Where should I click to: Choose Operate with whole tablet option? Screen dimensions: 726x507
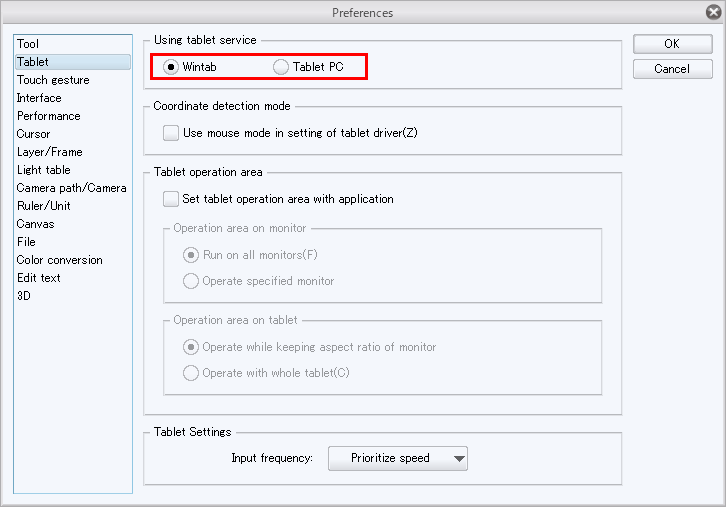pos(191,373)
